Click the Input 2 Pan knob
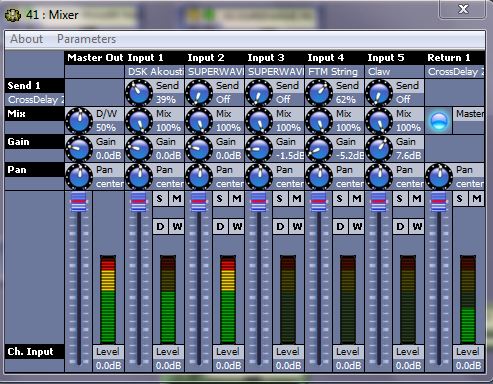 pos(199,177)
